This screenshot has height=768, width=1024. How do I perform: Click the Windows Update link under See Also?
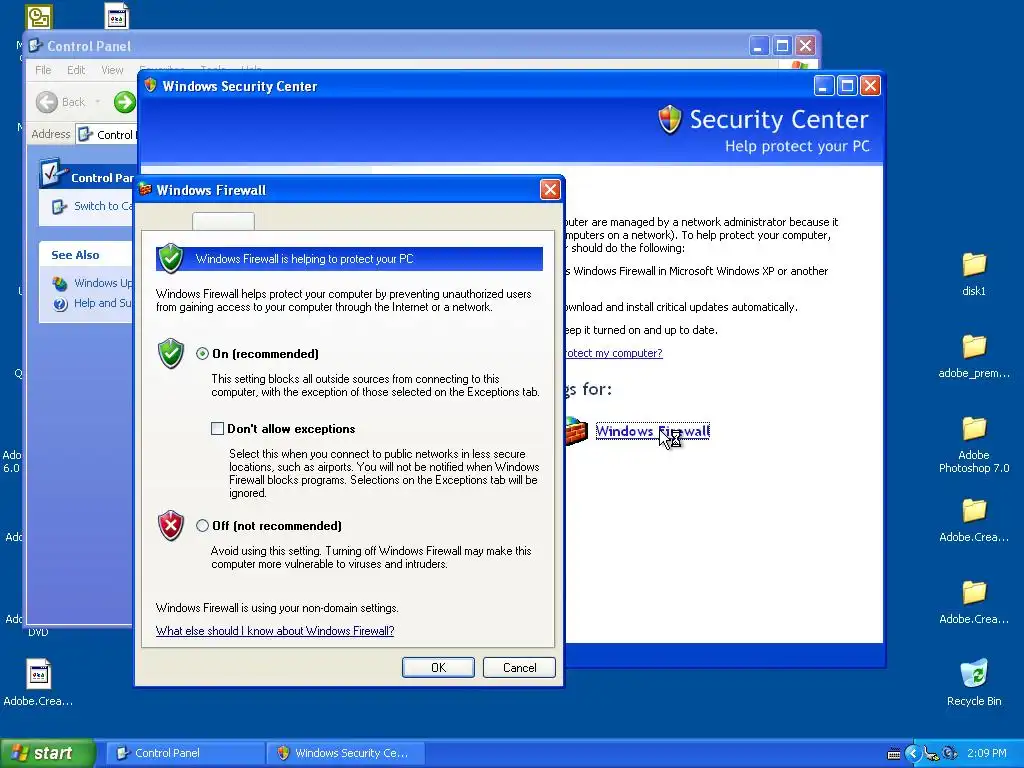tap(103, 283)
